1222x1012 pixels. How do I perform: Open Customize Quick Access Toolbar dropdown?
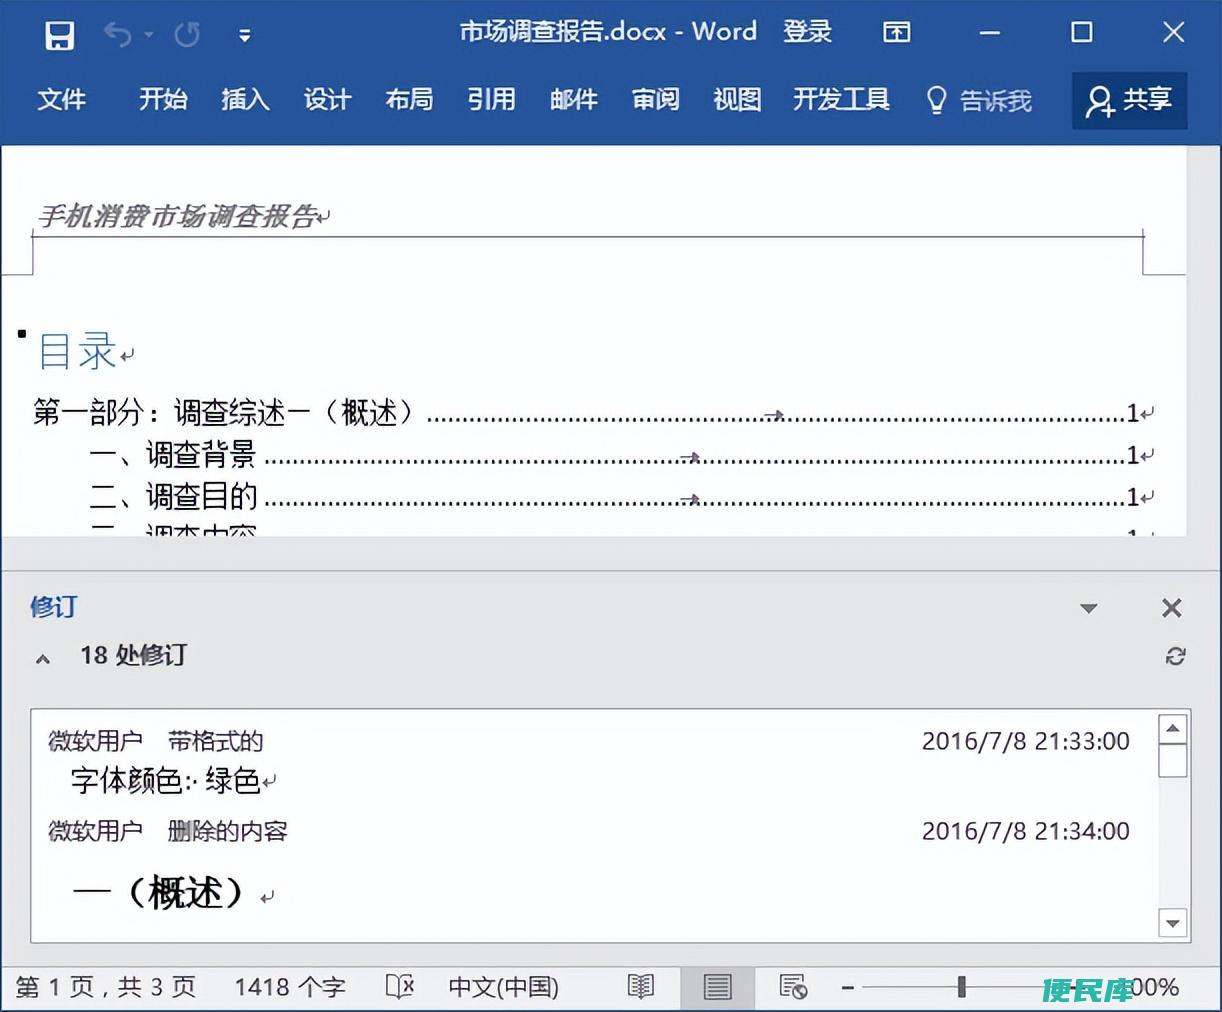point(244,36)
